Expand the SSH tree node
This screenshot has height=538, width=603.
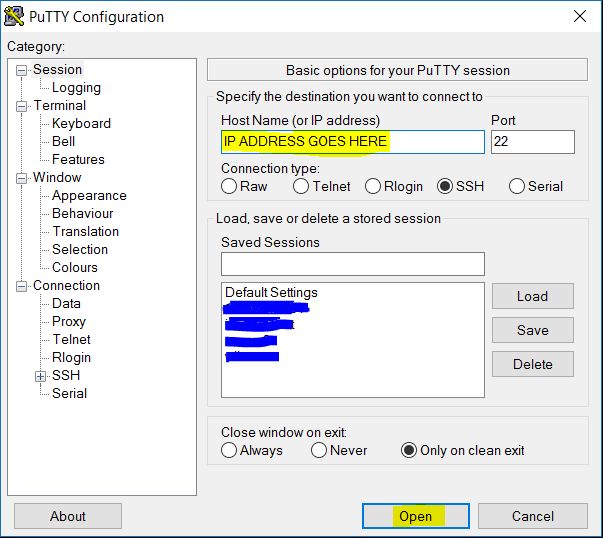pos(40,376)
